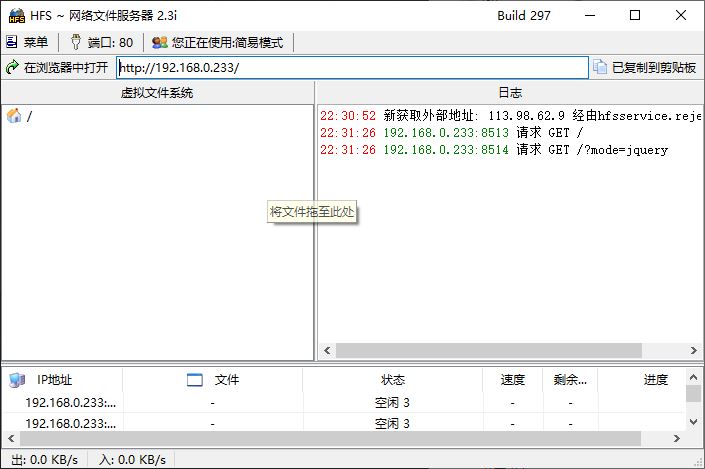The height and width of the screenshot is (469, 705).
Task: Click the green arrow icon beside 在浏览器中打开
Action: 12,67
